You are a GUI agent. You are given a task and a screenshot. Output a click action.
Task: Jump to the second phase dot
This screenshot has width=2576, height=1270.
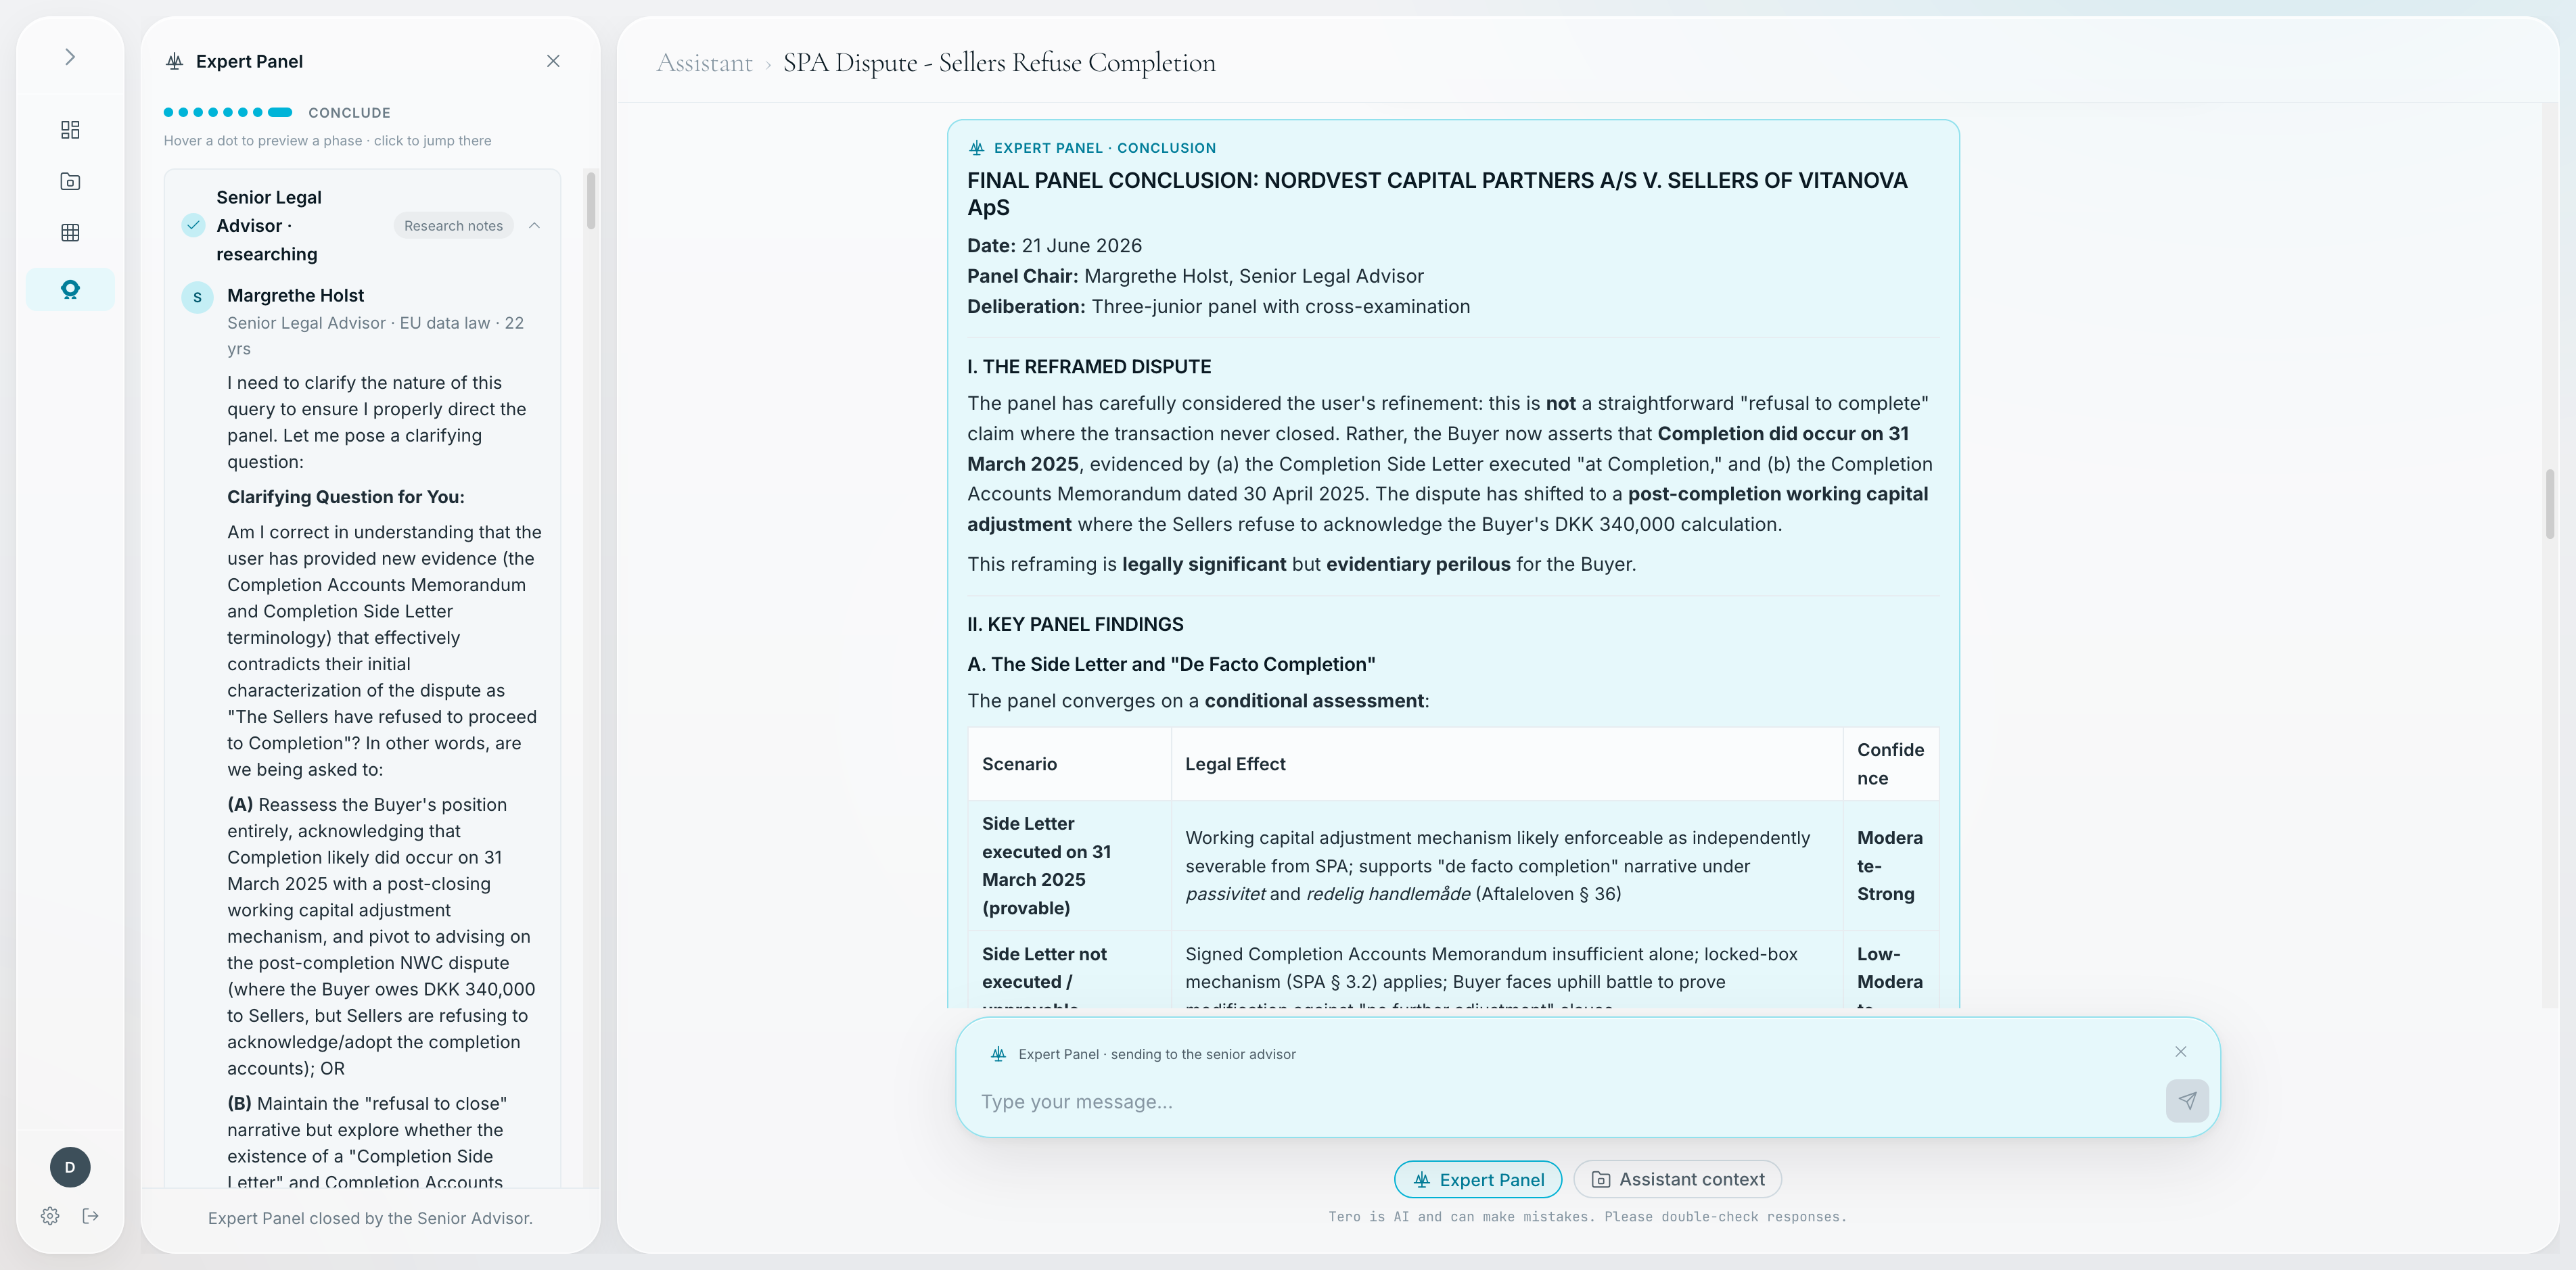pos(183,112)
